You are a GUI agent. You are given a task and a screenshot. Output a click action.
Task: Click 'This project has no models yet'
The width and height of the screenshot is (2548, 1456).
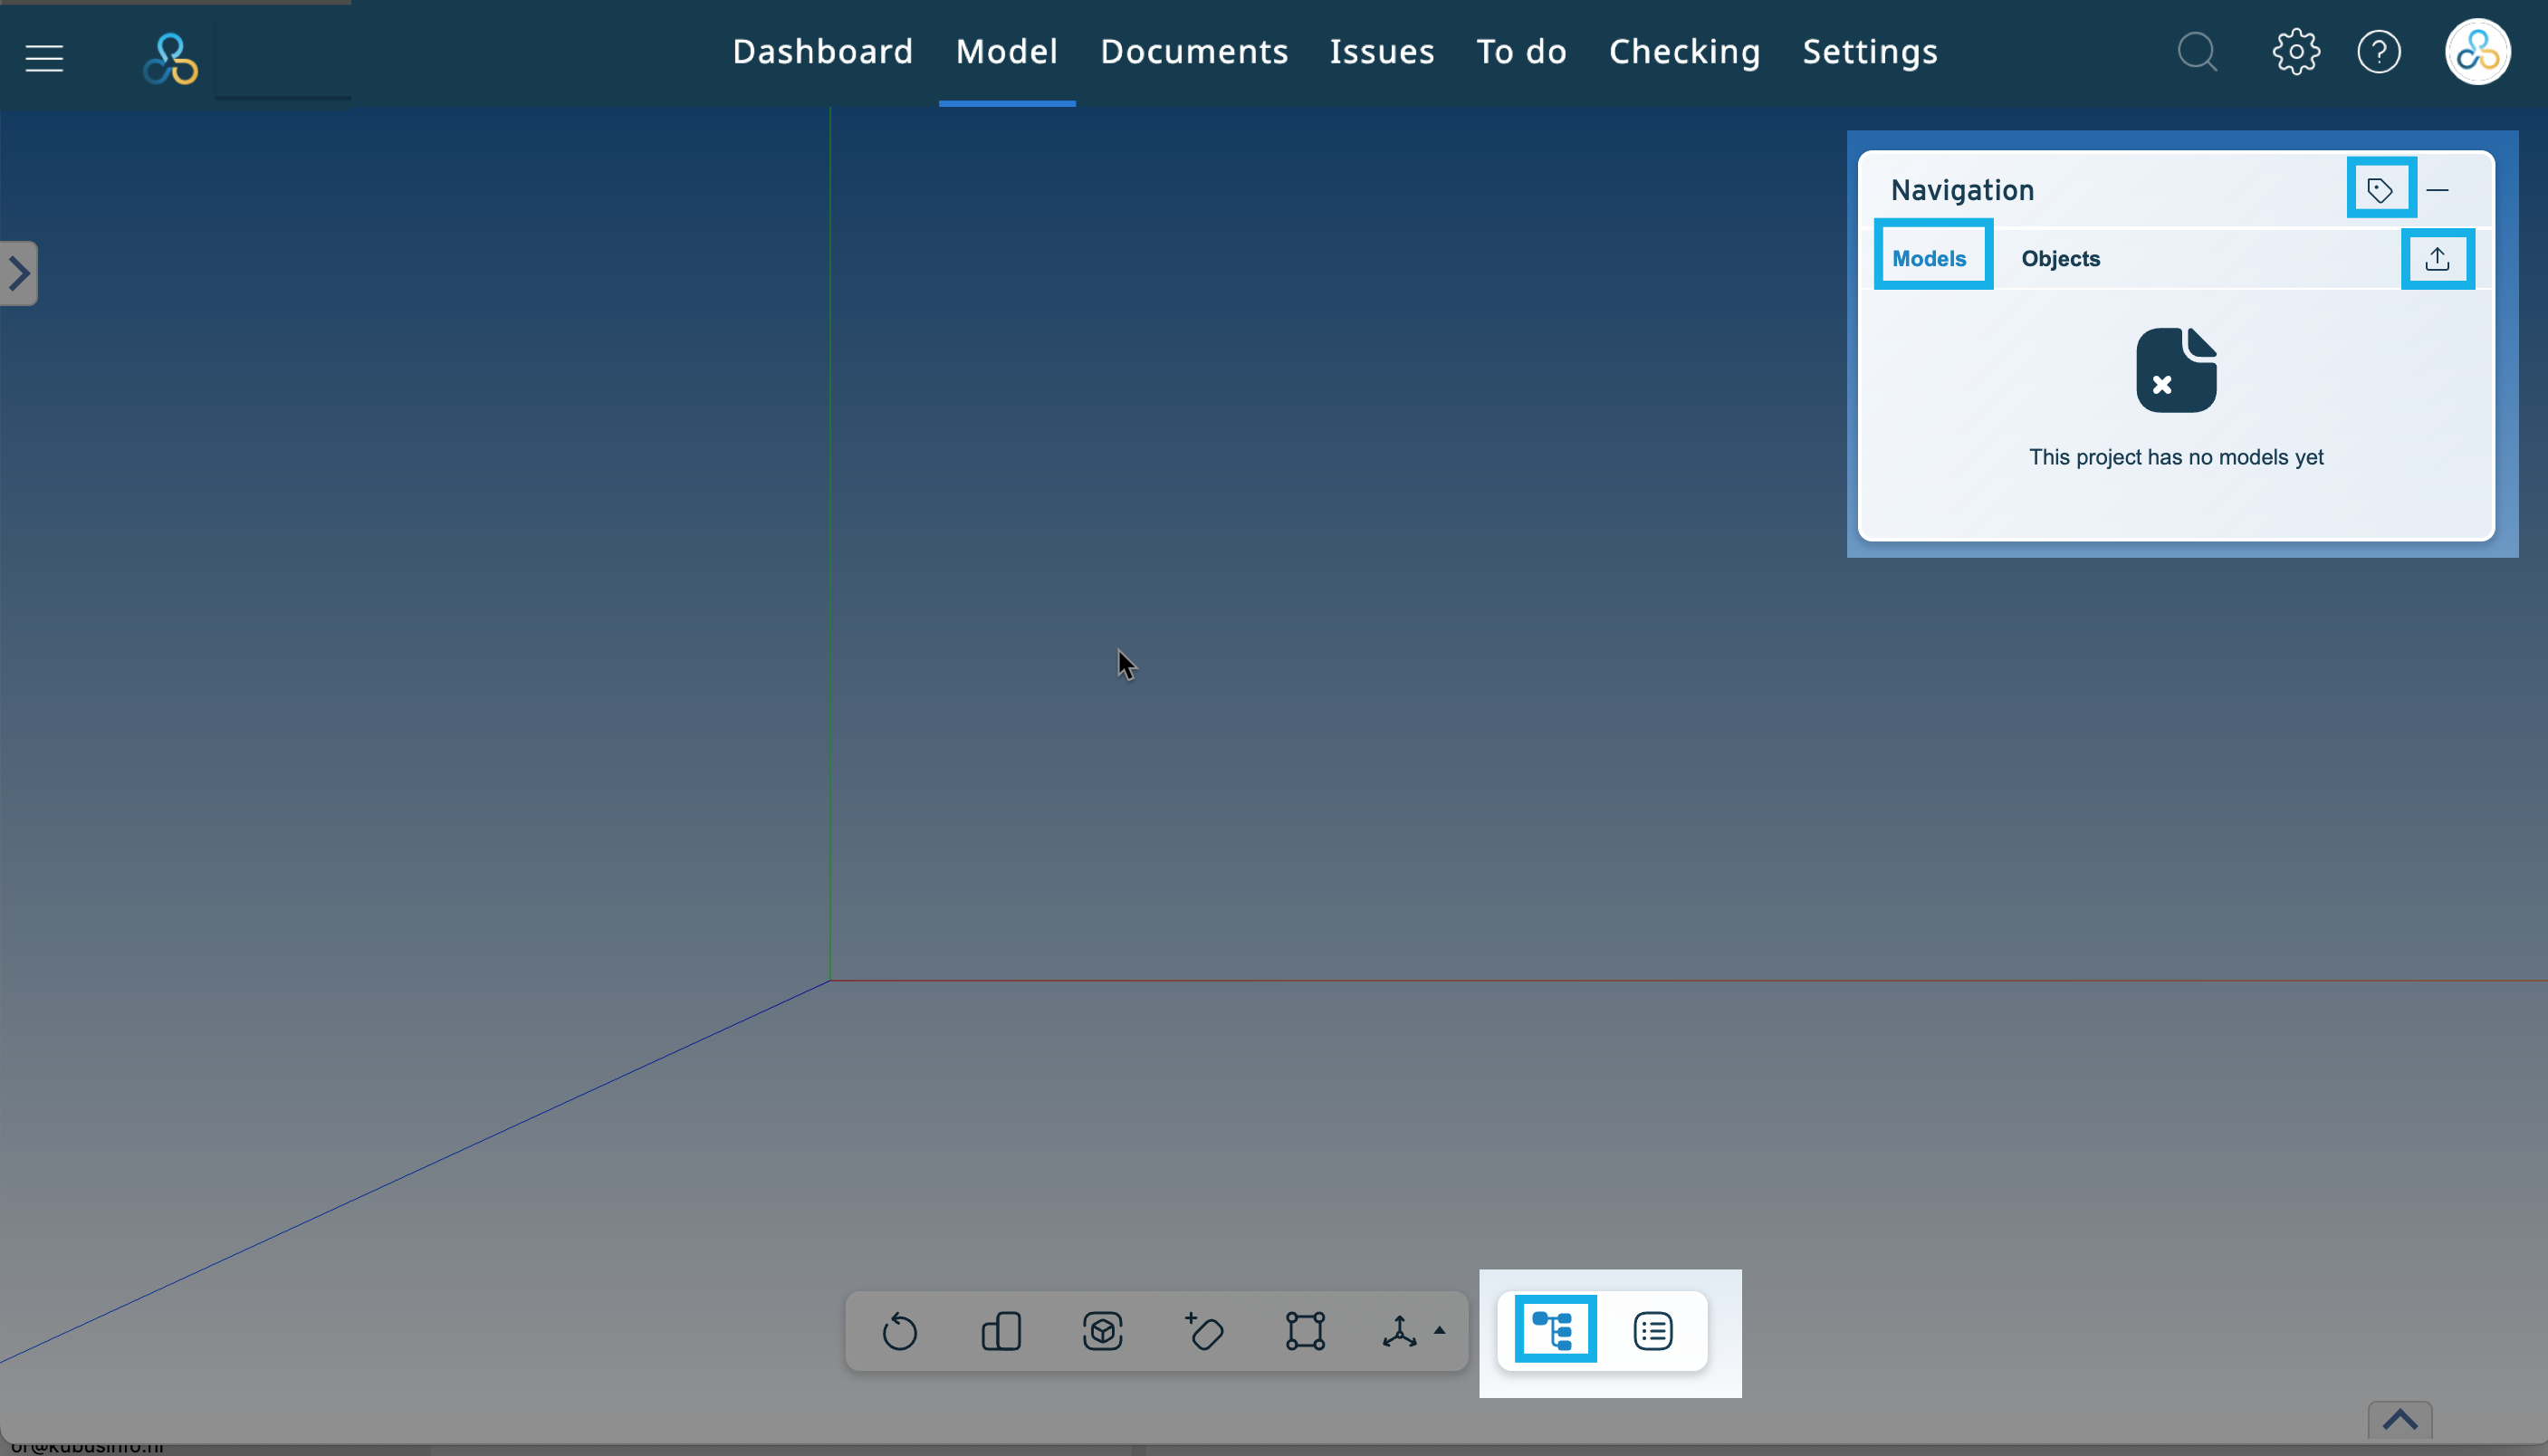tap(2176, 457)
